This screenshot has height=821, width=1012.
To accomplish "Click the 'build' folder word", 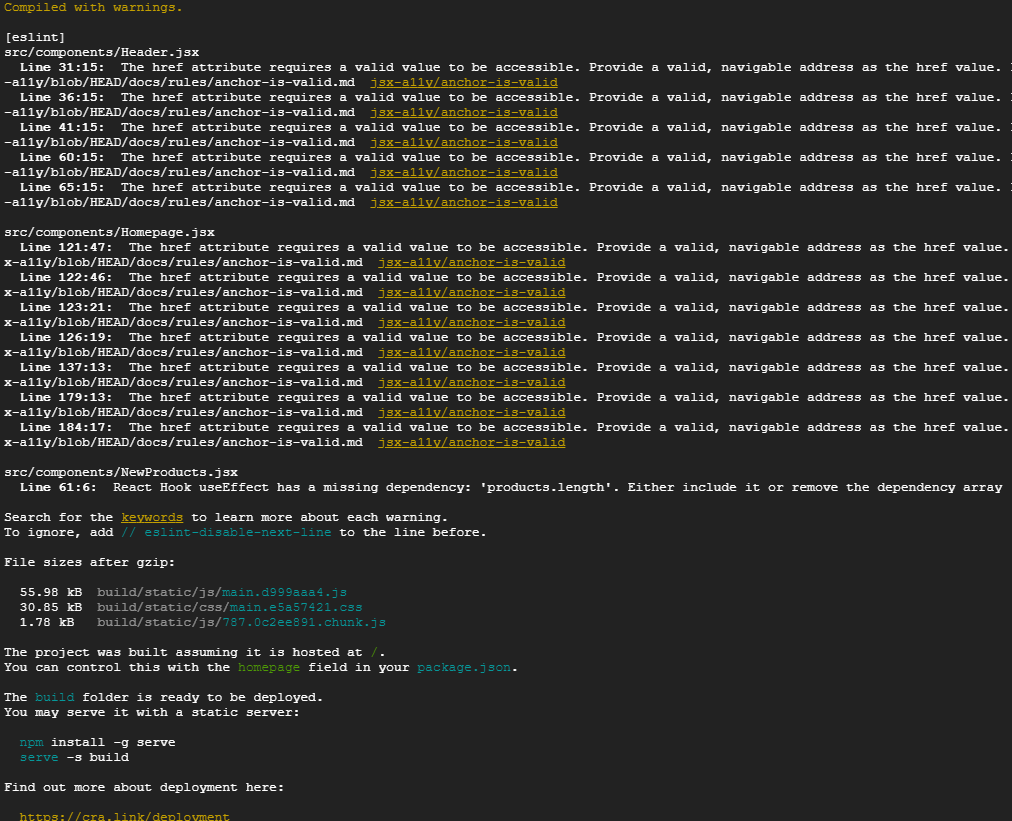I will click(54, 698).
